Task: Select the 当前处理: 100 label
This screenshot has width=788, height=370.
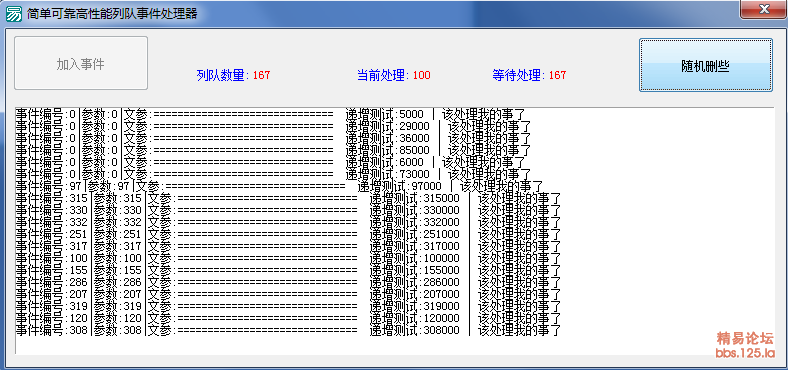Action: coord(393,75)
